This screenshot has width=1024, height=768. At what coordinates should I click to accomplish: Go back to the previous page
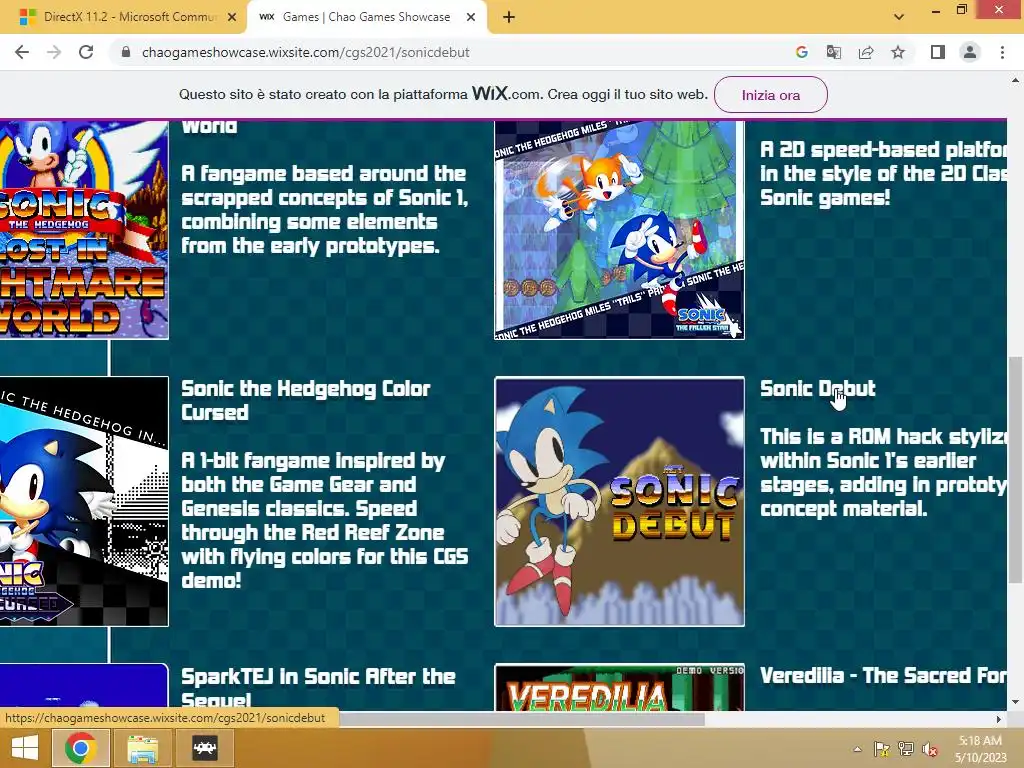tap(22, 52)
